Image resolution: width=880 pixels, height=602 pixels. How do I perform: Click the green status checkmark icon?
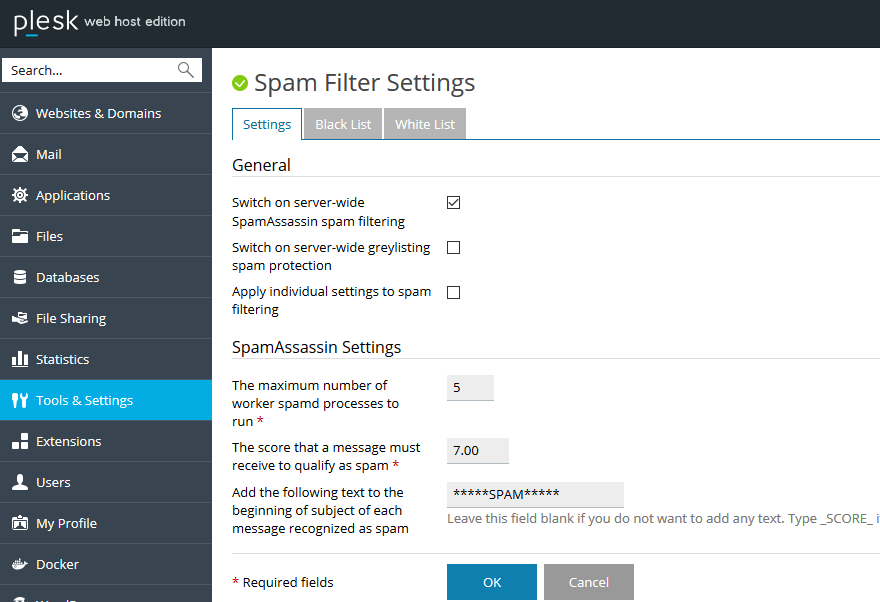pos(240,83)
